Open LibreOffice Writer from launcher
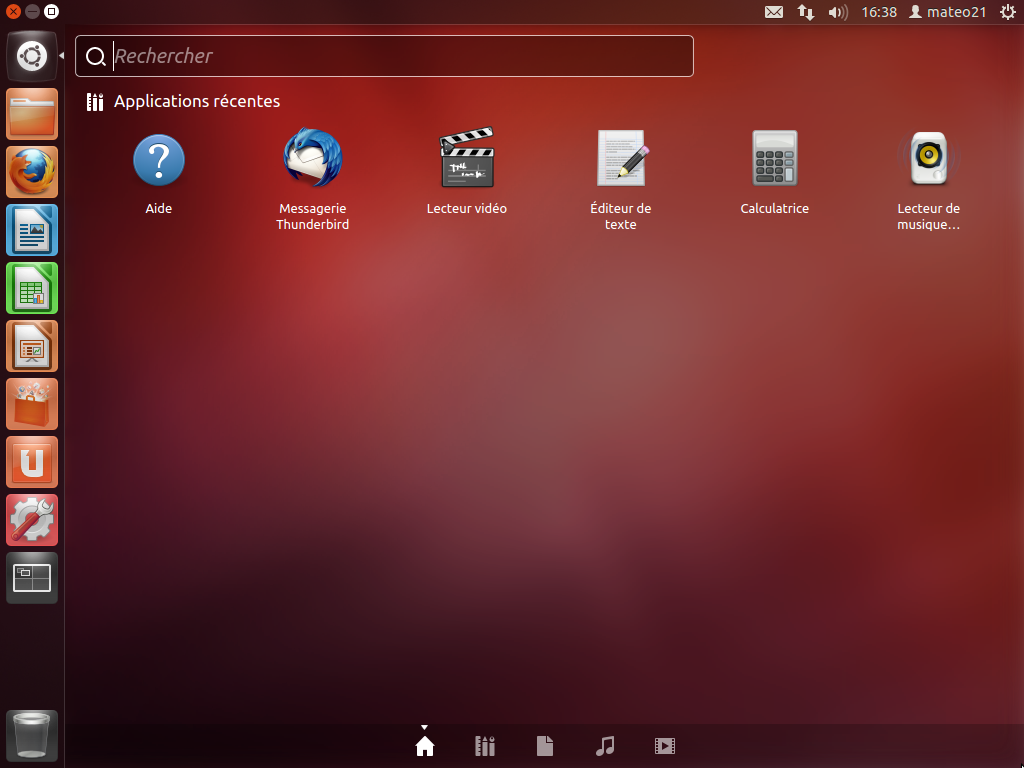This screenshot has width=1024, height=768. tap(32, 230)
